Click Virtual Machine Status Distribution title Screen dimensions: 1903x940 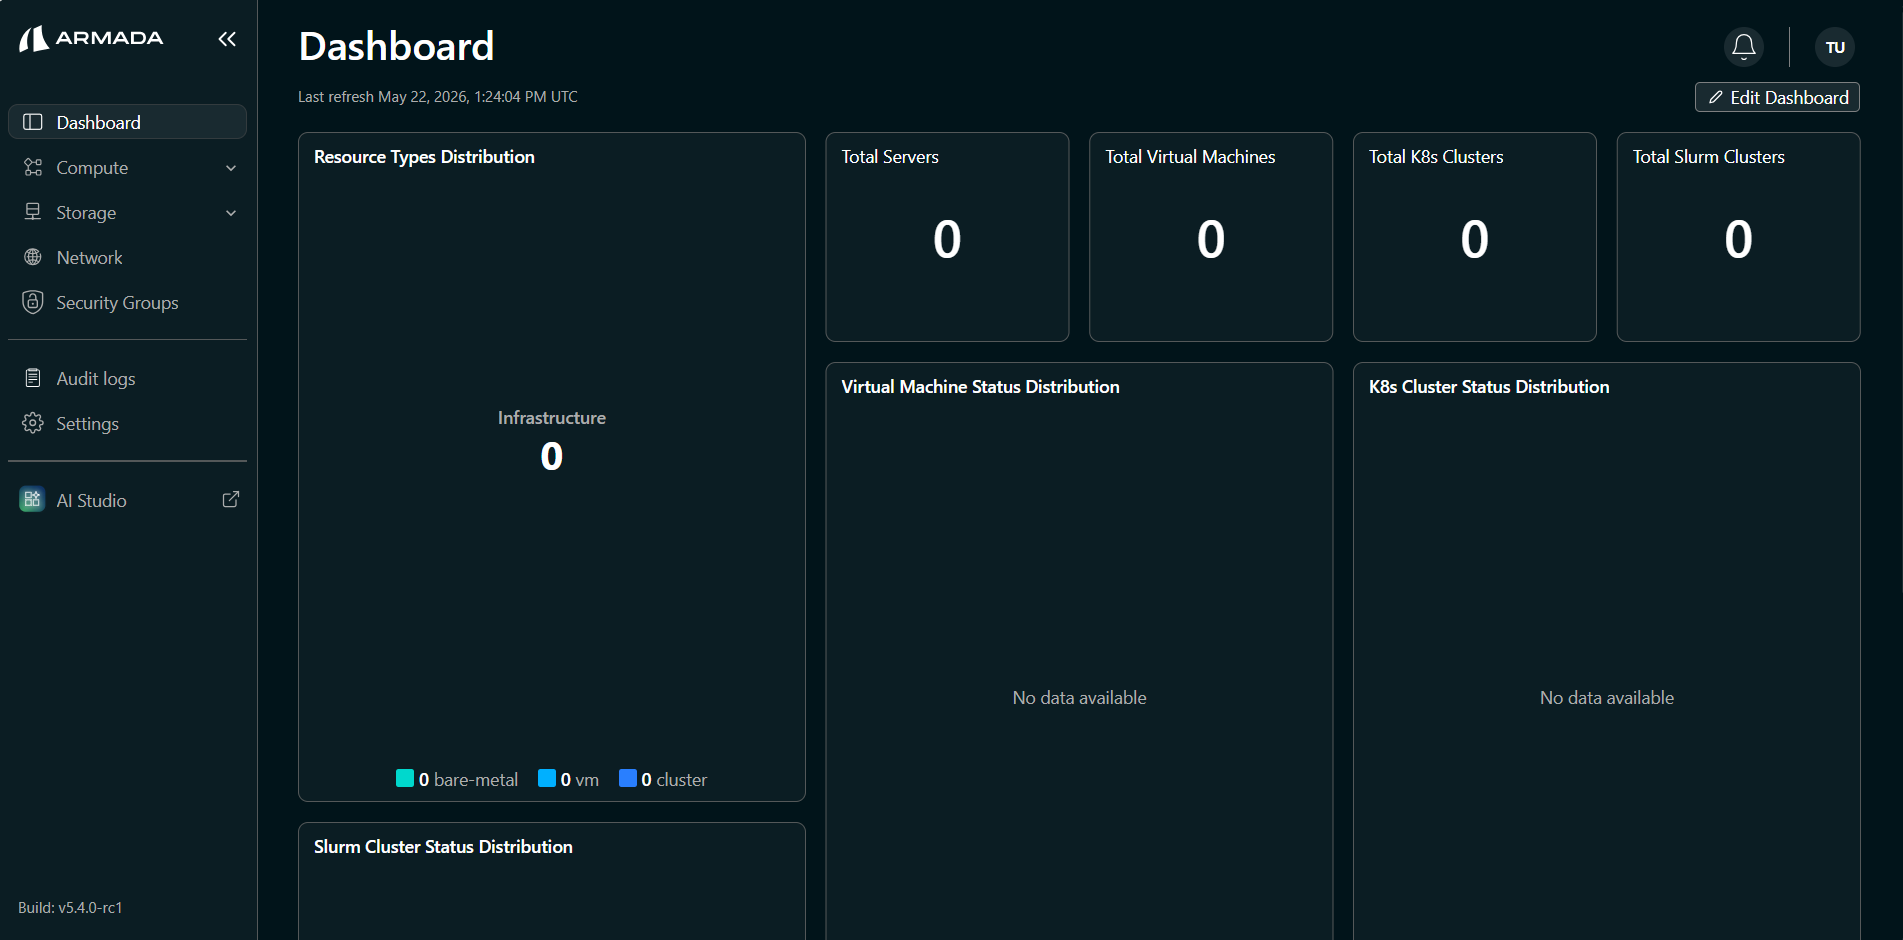980,387
